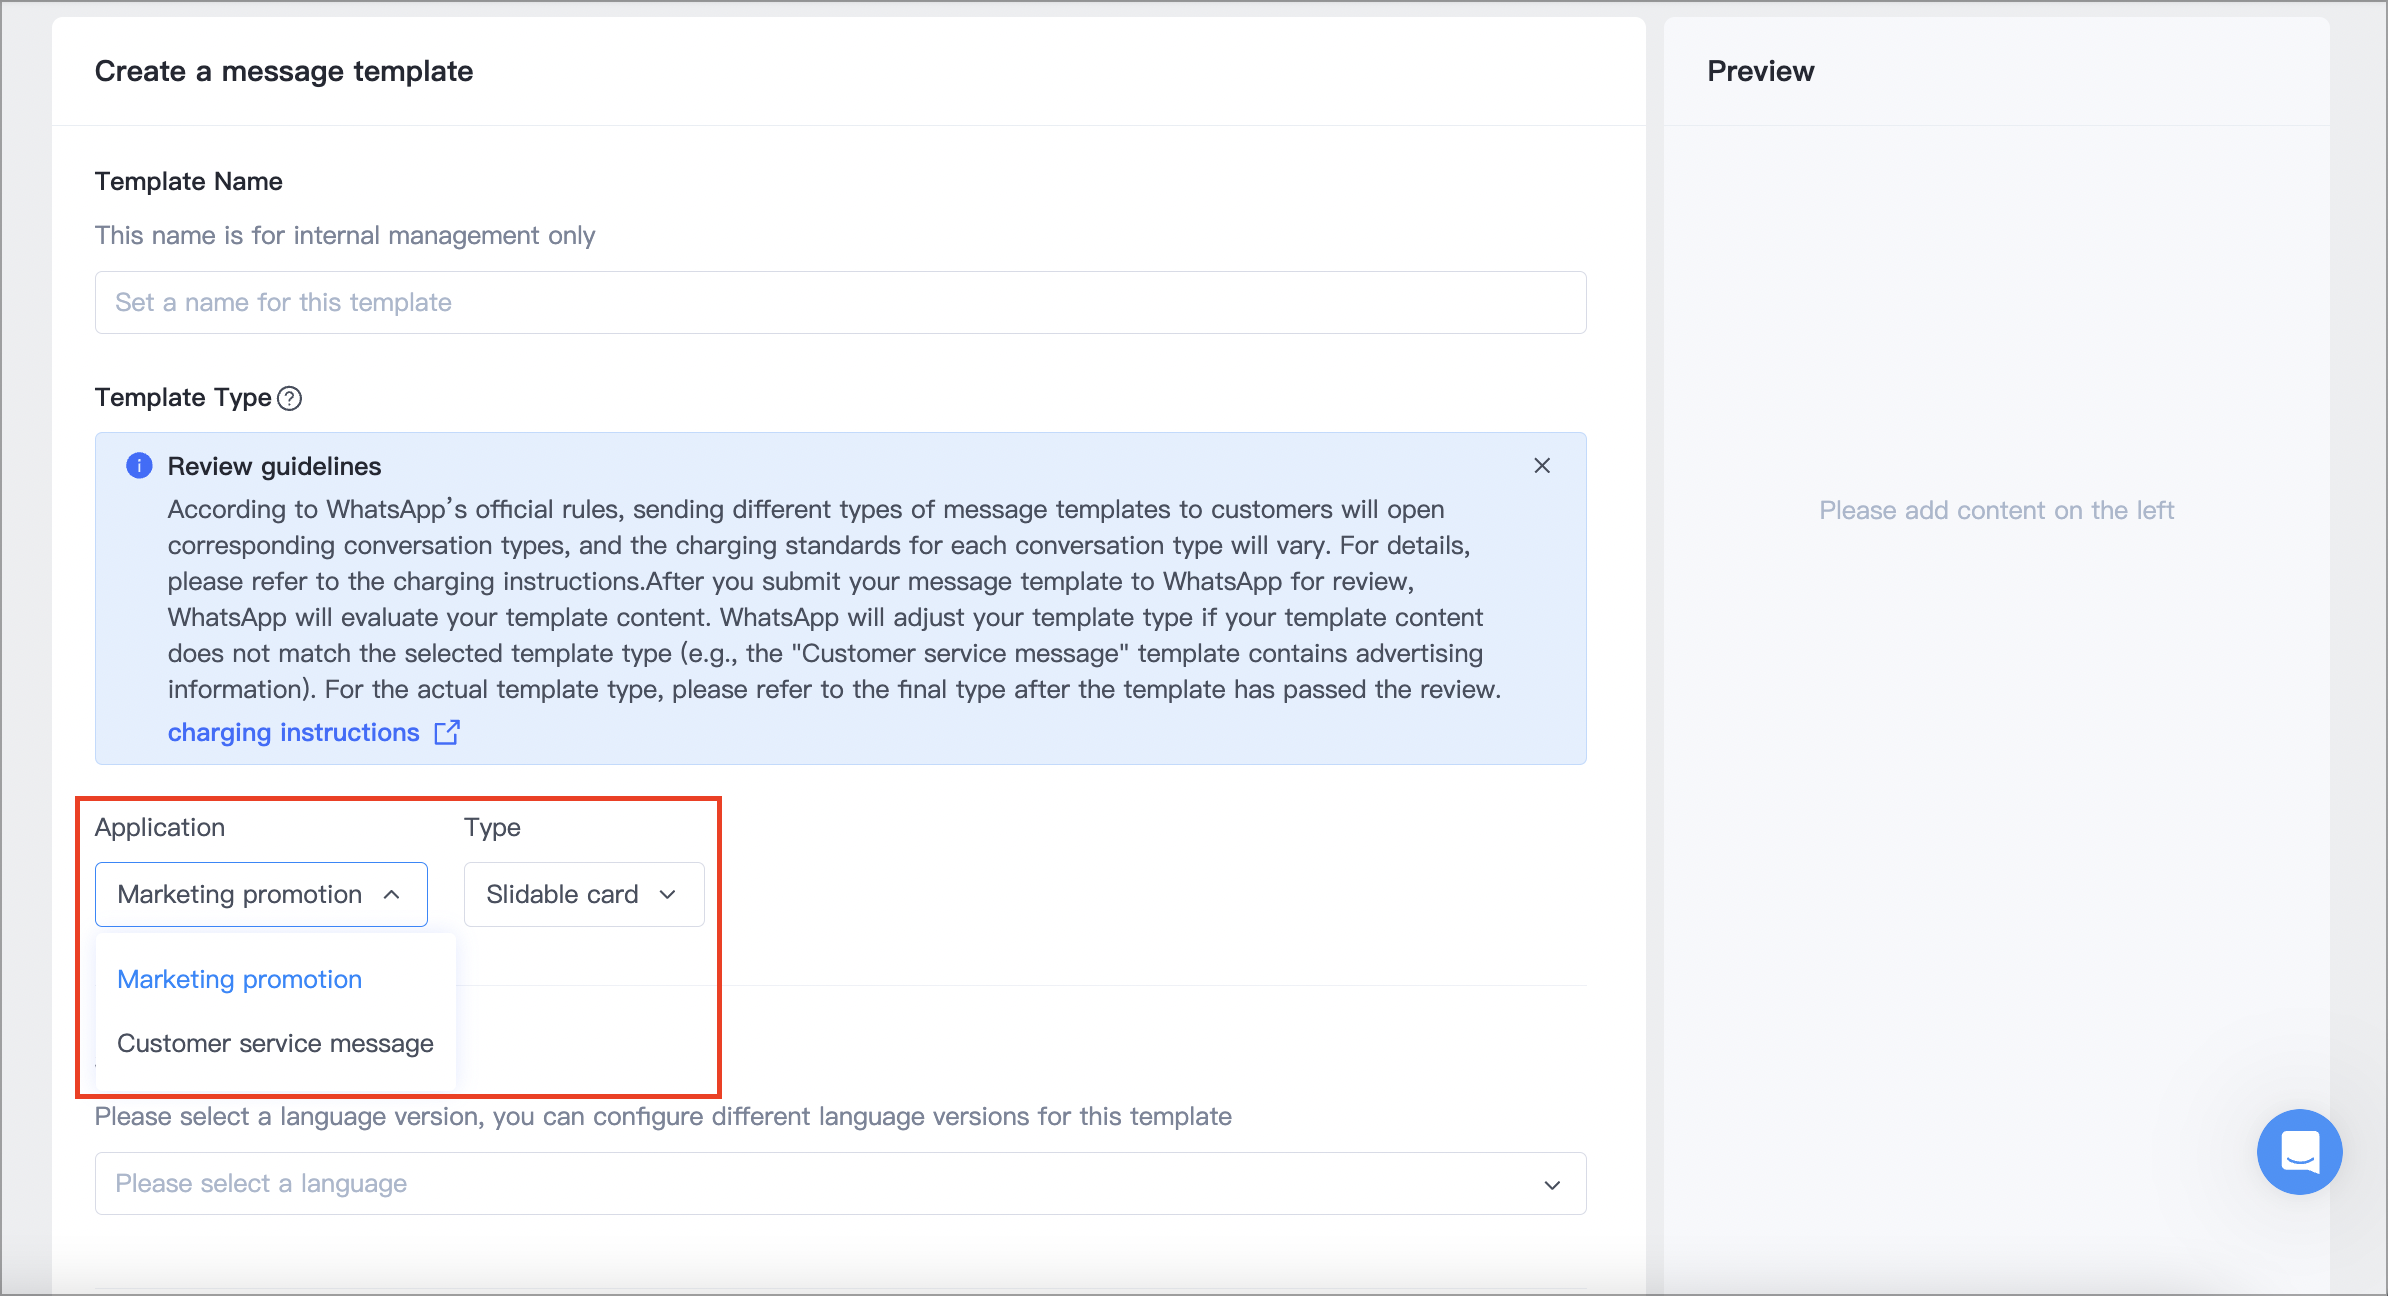Click the Template Type help question-mark icon
Screen dimensions: 2388x1296
[x=289, y=398]
